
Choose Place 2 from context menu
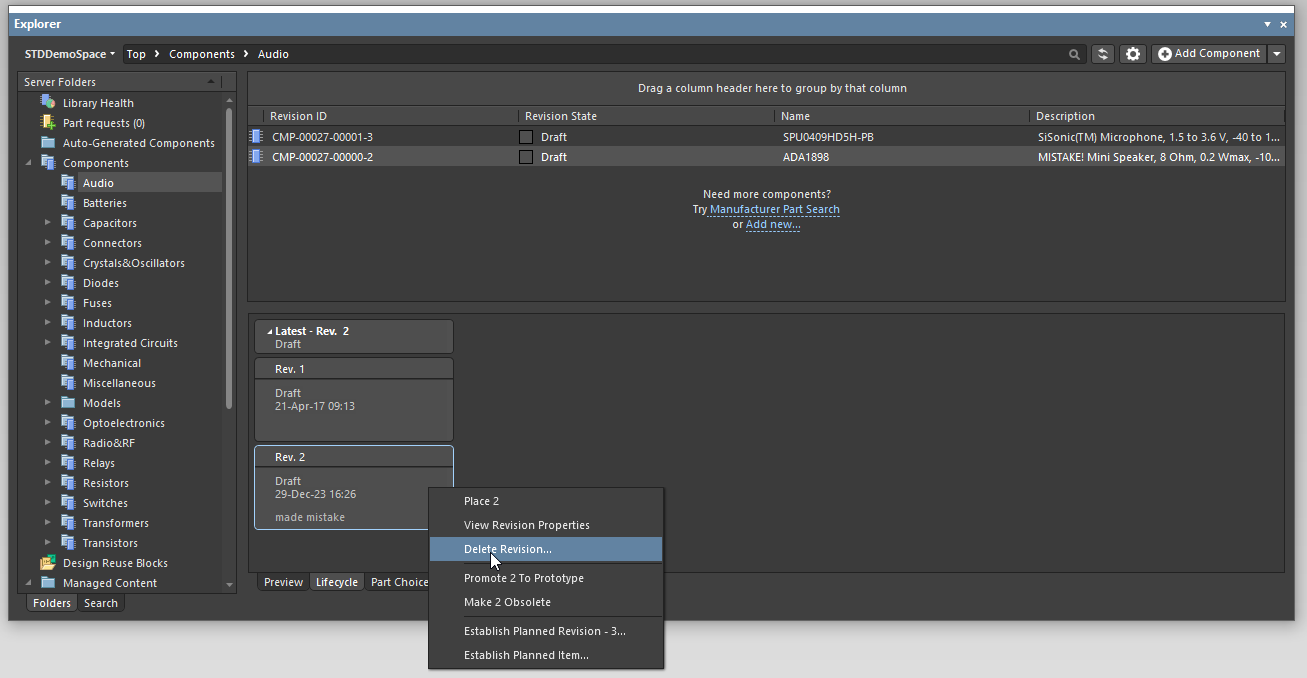point(546,501)
